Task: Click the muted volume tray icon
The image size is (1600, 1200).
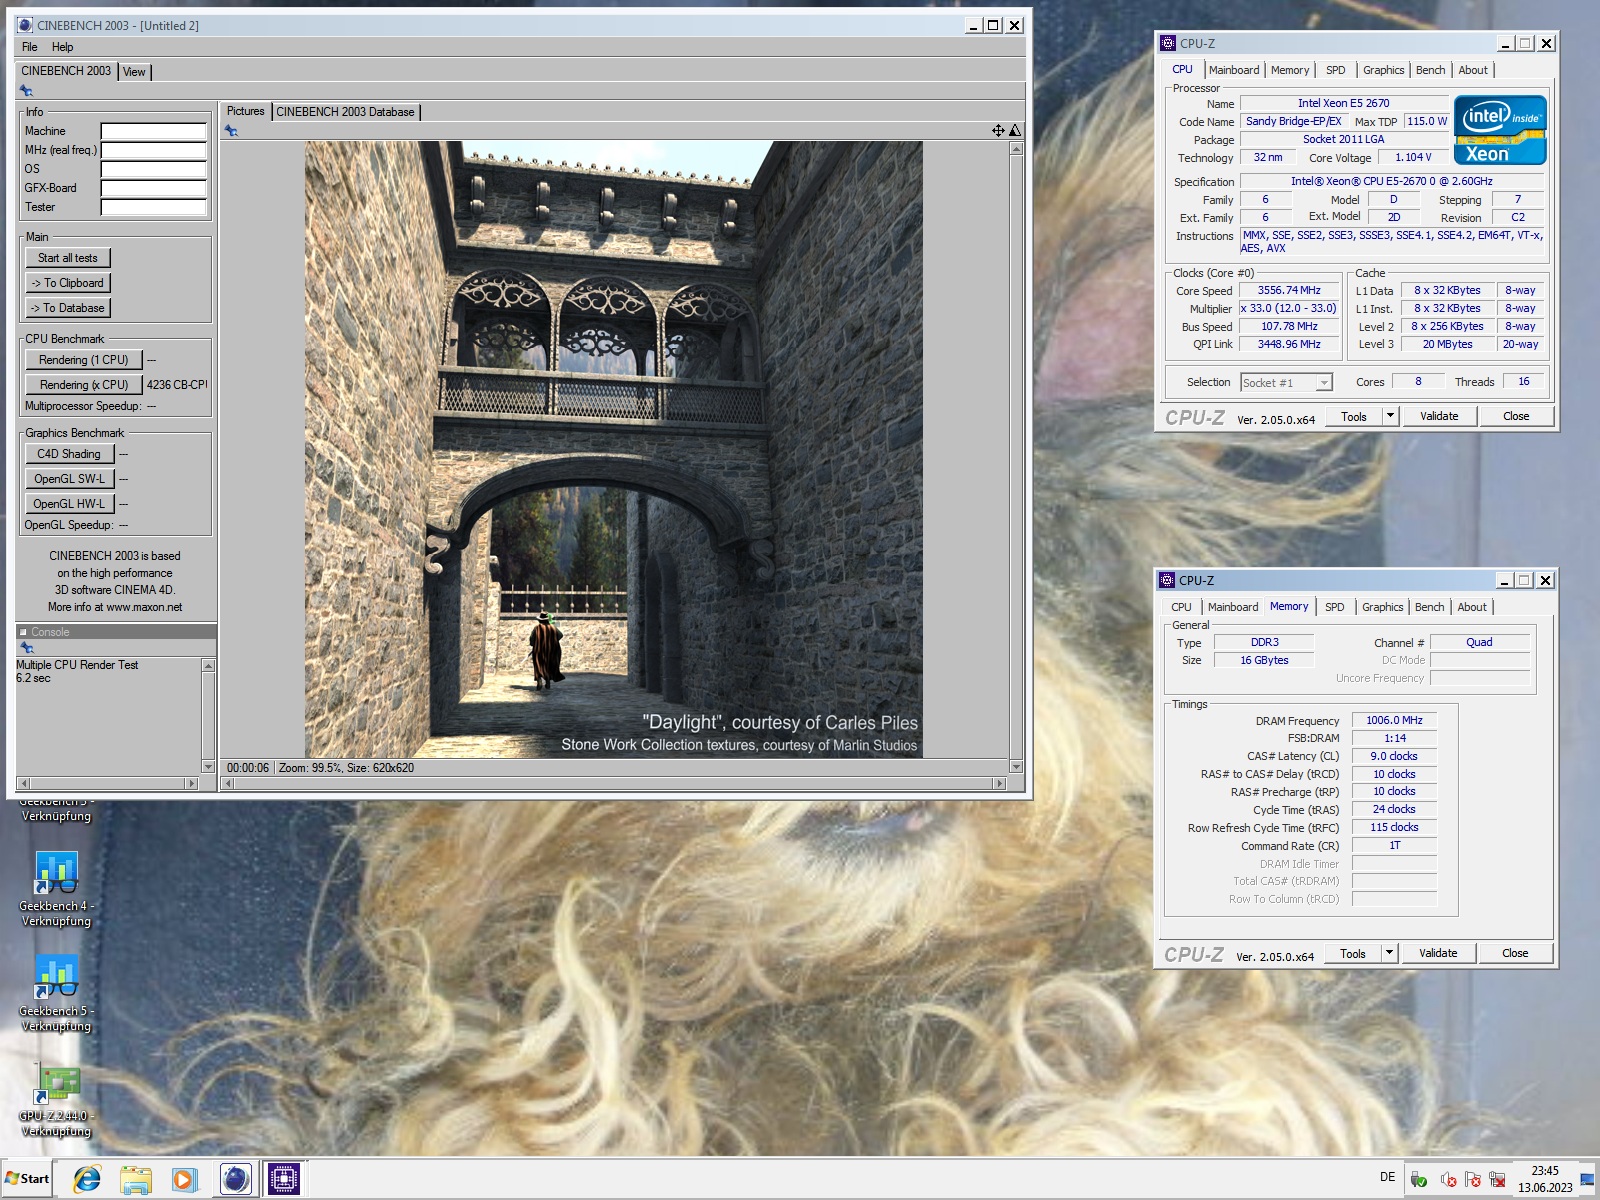Action: 1447,1179
